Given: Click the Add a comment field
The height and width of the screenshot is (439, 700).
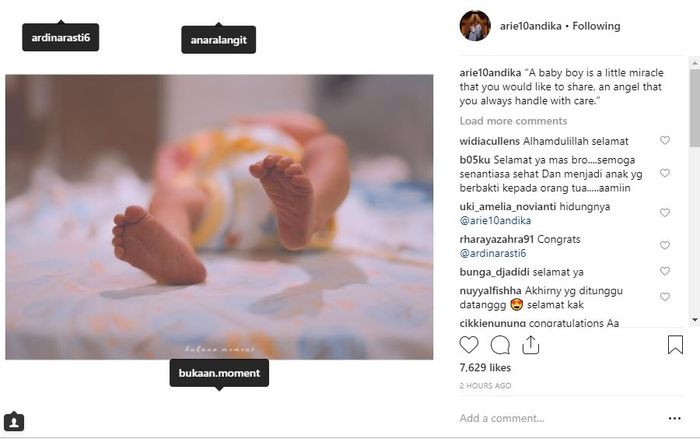Looking at the screenshot, I should [550, 418].
